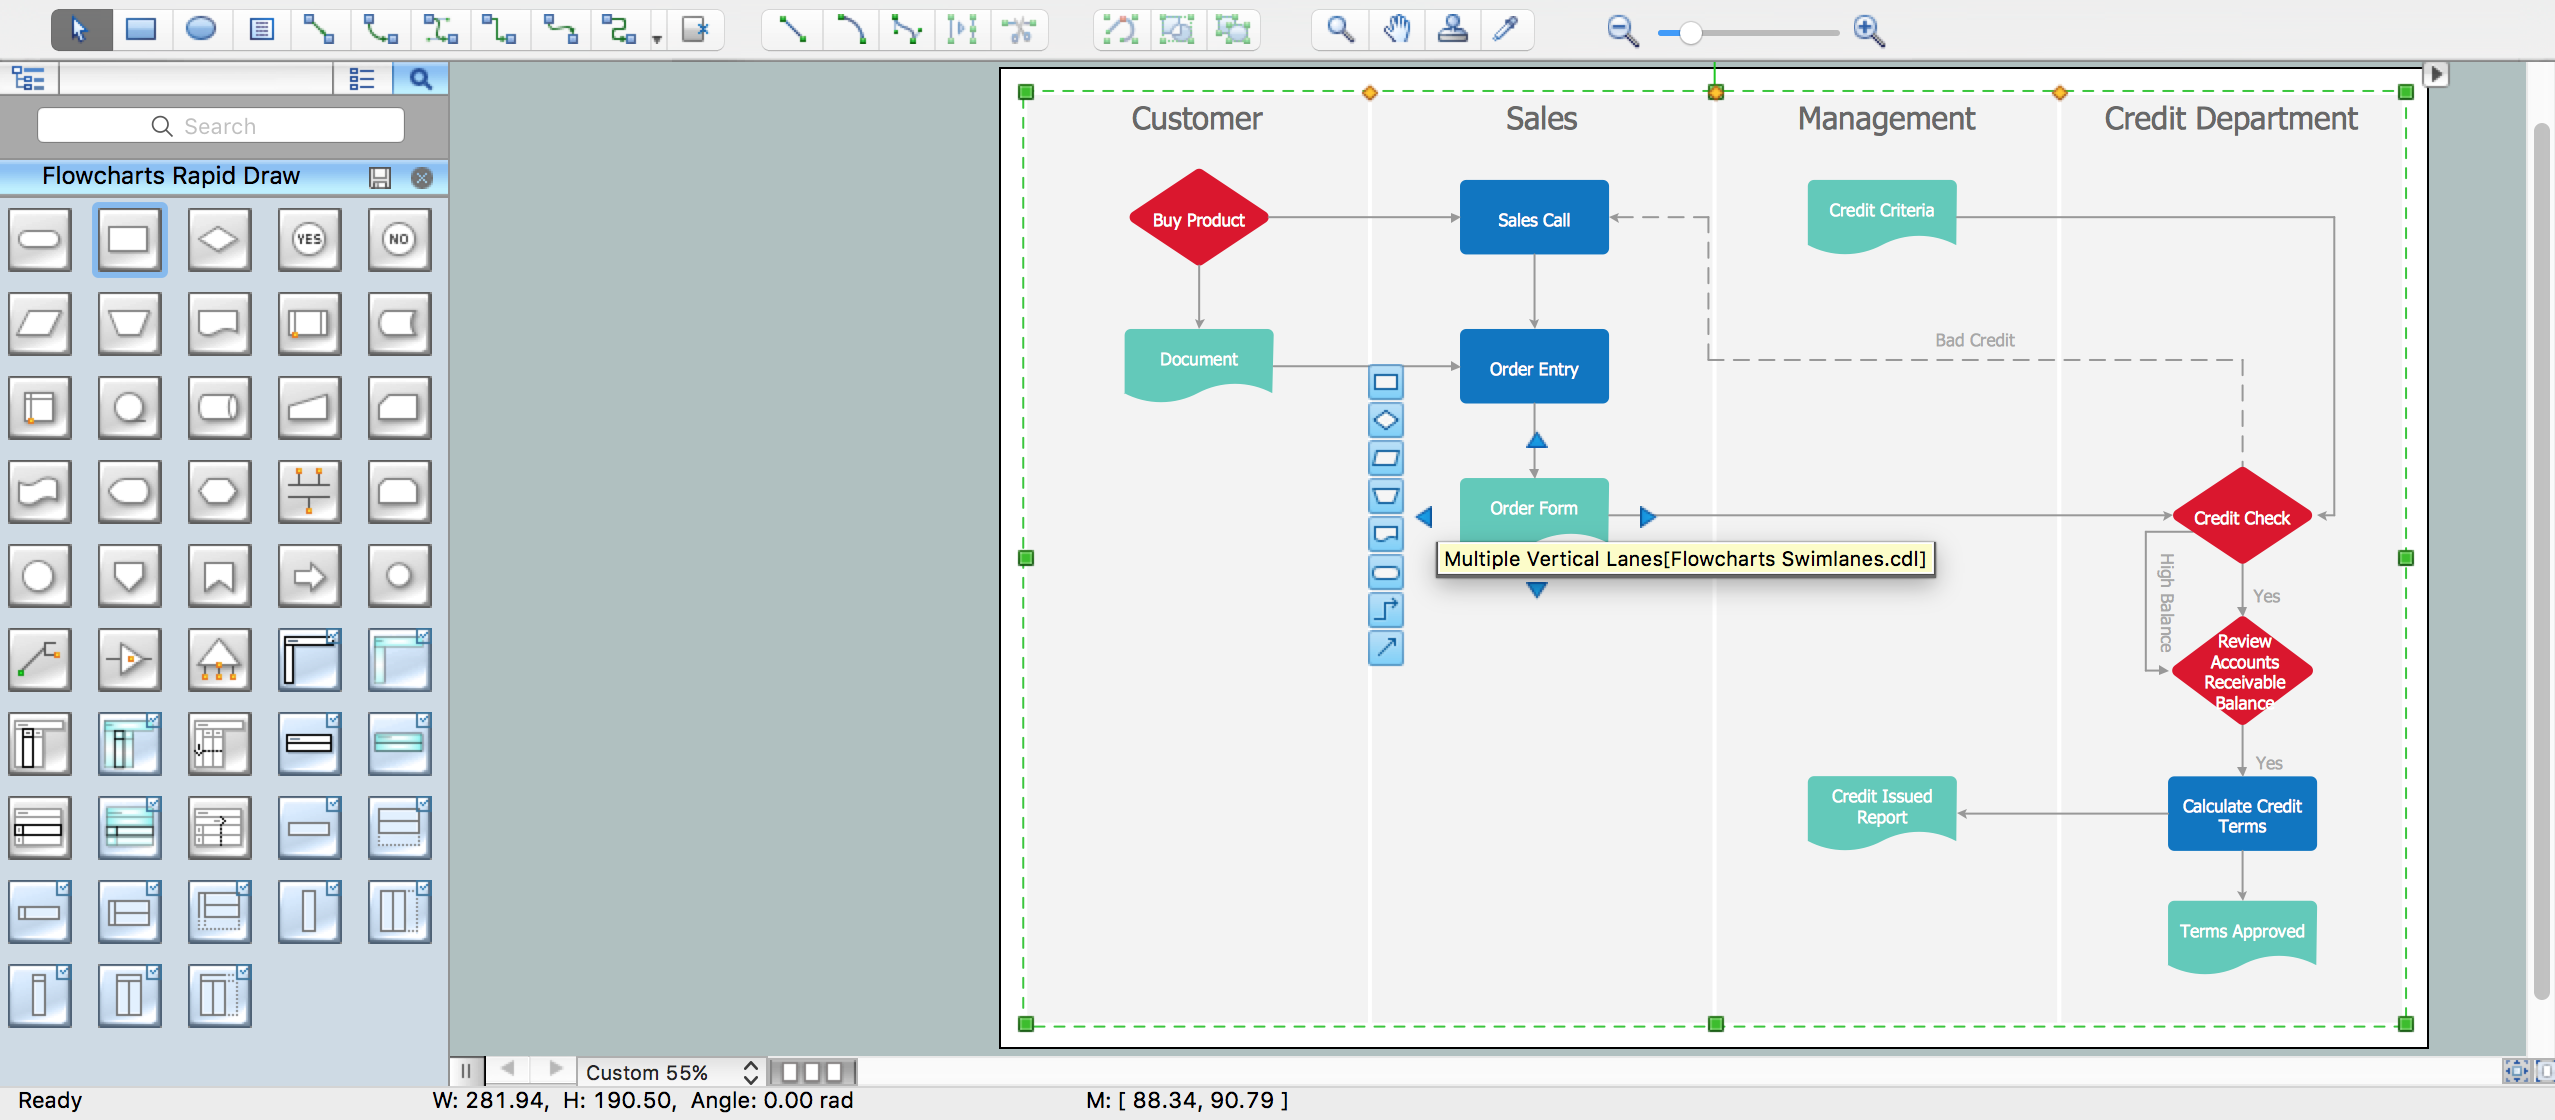Add diamond from rapid draw popup

click(1386, 420)
